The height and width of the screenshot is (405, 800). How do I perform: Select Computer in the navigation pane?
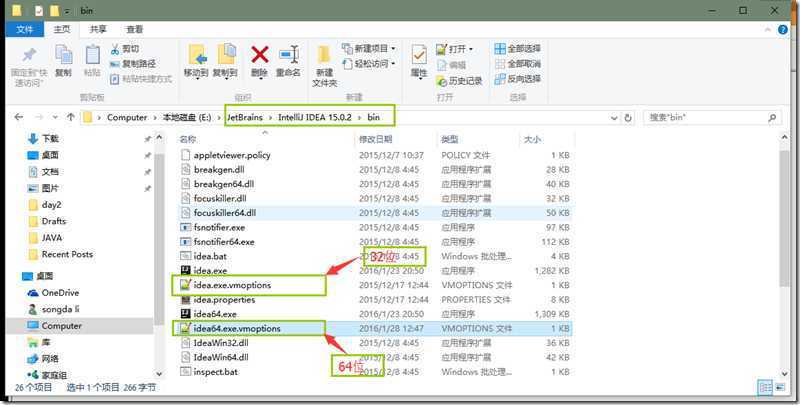(x=61, y=325)
